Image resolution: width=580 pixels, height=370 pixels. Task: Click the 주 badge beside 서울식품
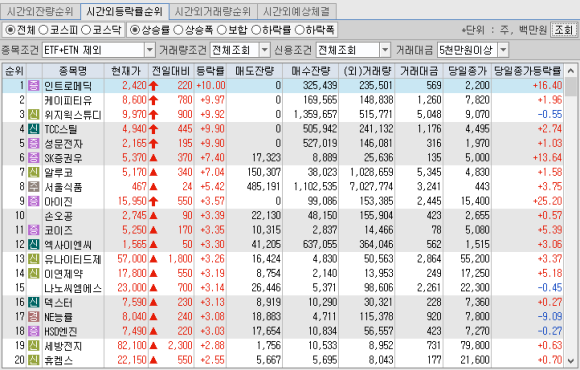[33, 187]
